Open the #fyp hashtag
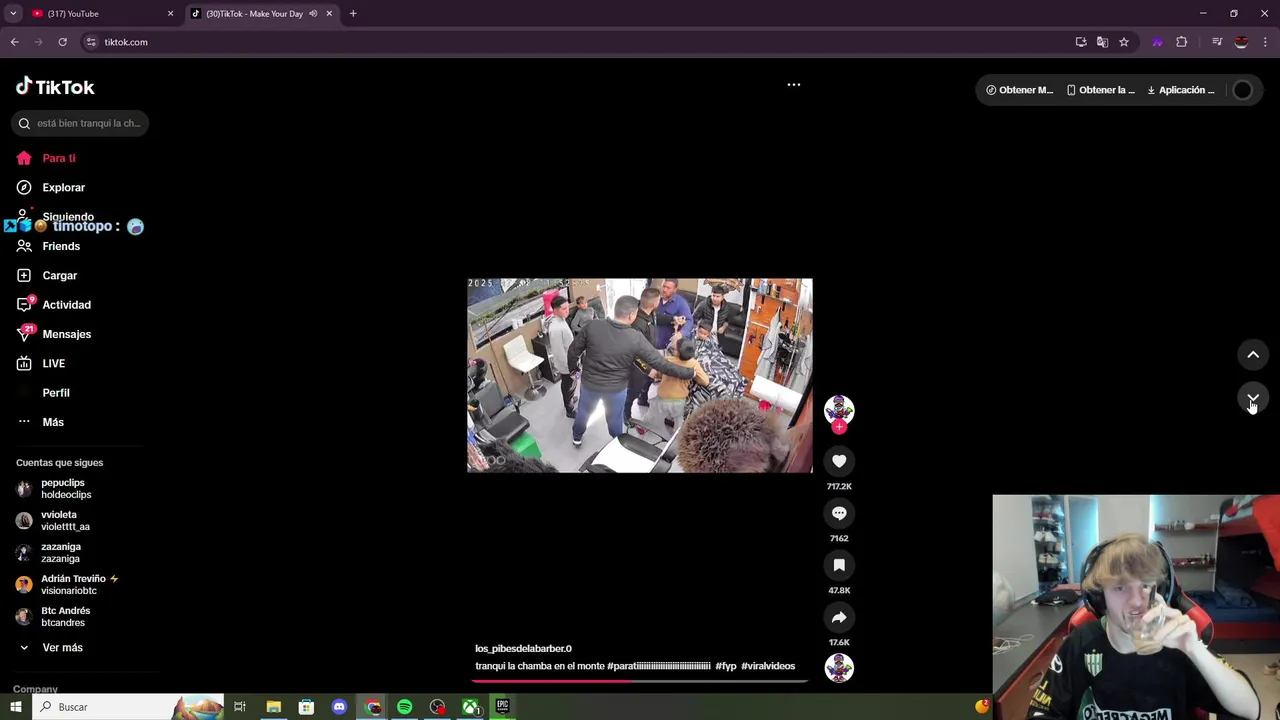The height and width of the screenshot is (720, 1280). point(726,666)
